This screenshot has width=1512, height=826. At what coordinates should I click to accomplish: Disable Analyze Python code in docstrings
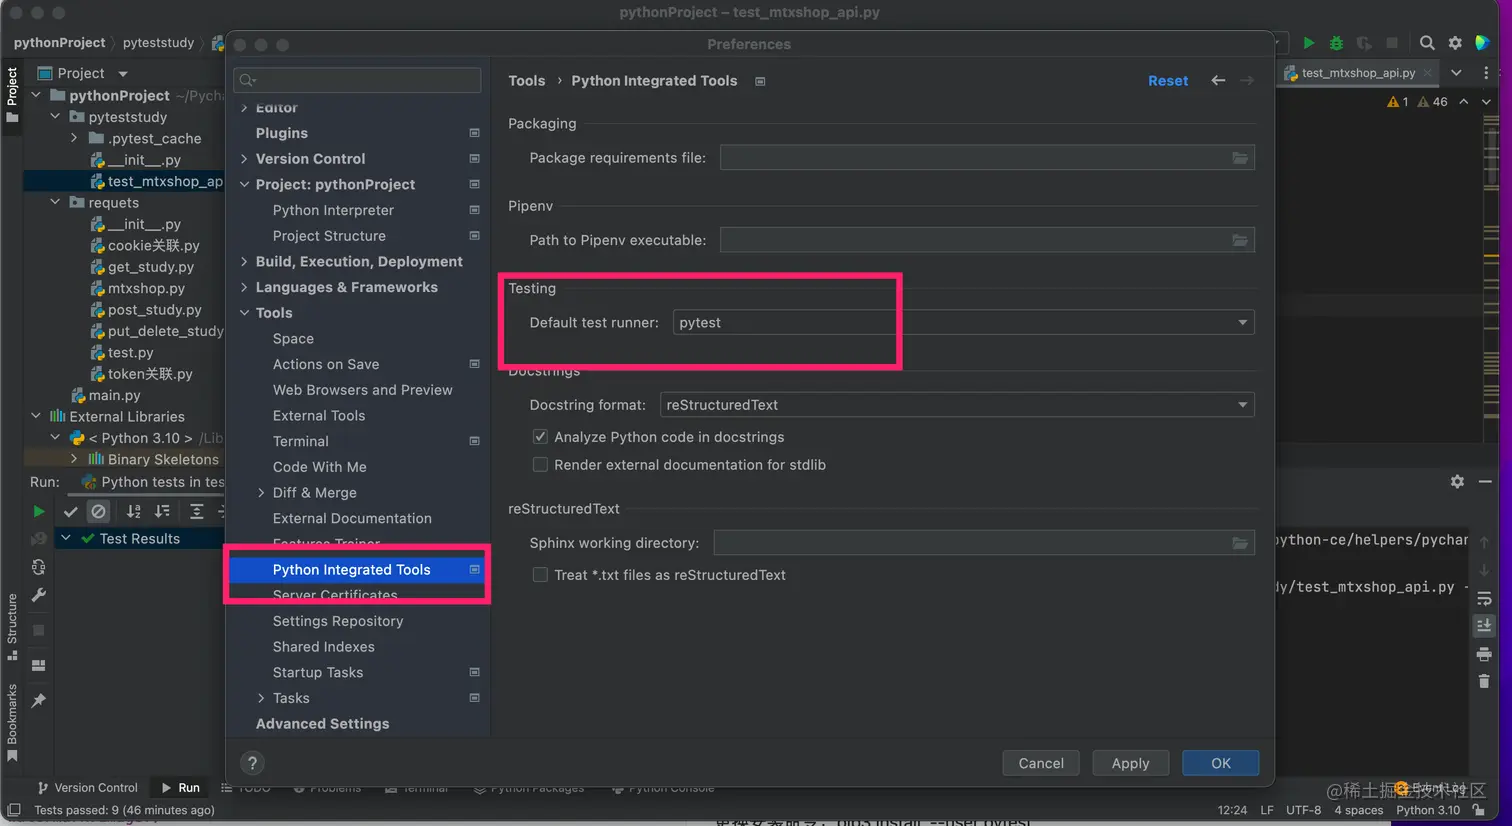540,437
